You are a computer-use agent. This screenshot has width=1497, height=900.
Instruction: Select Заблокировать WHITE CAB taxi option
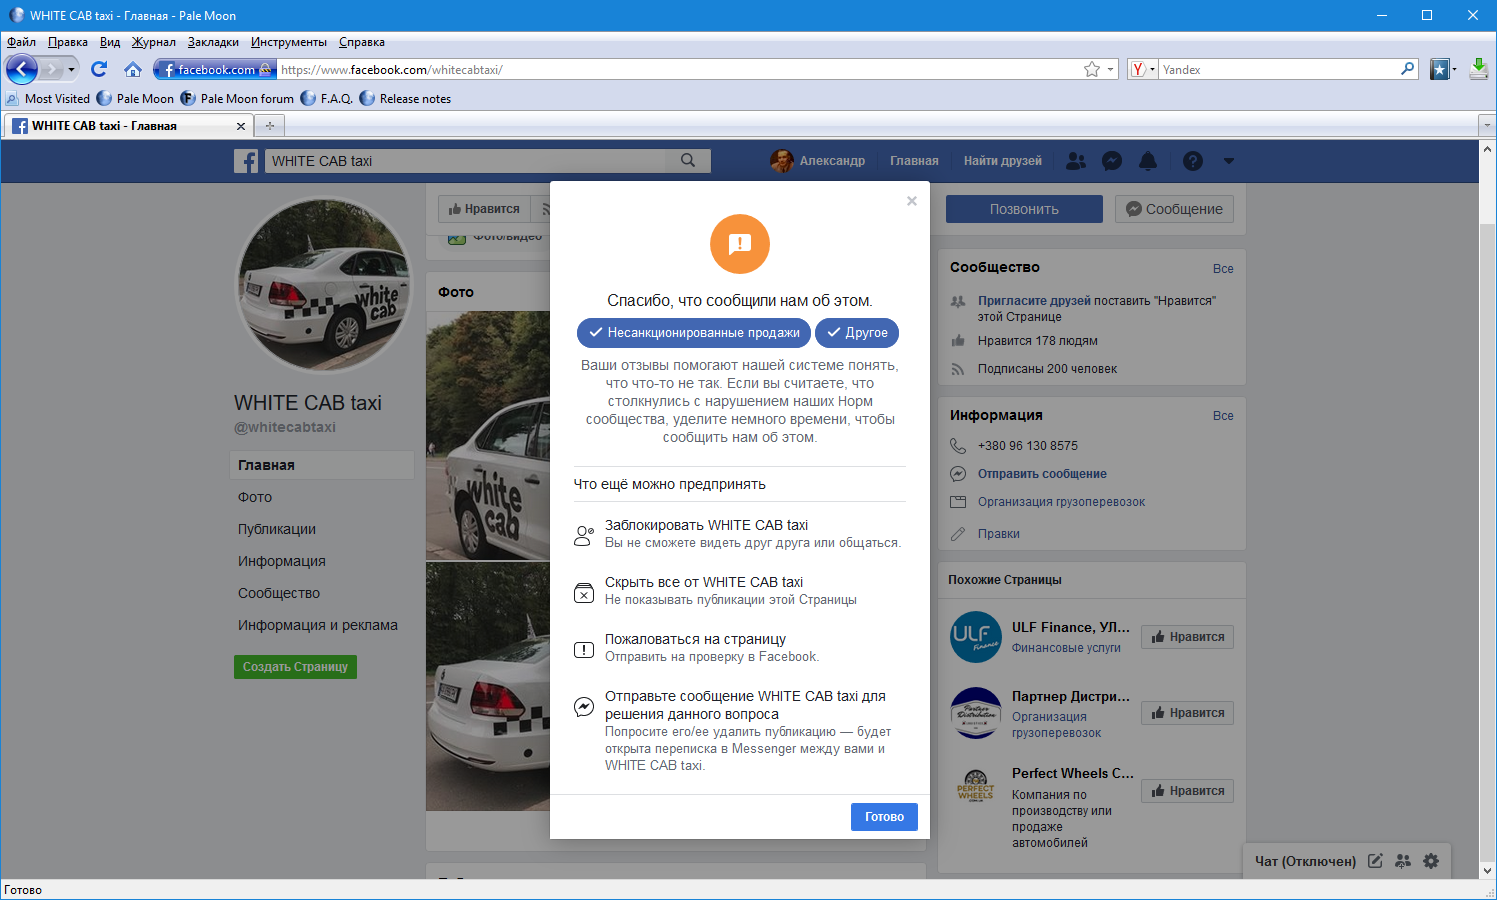click(x=740, y=534)
